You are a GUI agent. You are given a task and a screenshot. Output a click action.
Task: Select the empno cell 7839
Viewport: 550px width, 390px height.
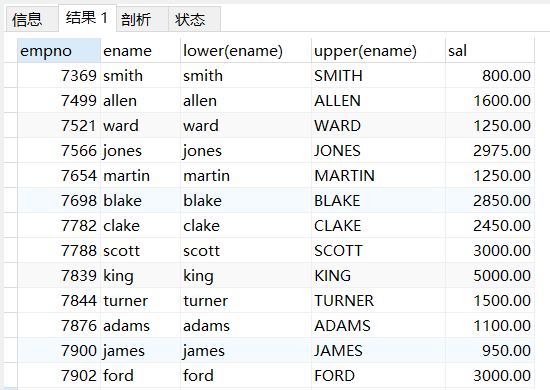pyautogui.click(x=59, y=276)
